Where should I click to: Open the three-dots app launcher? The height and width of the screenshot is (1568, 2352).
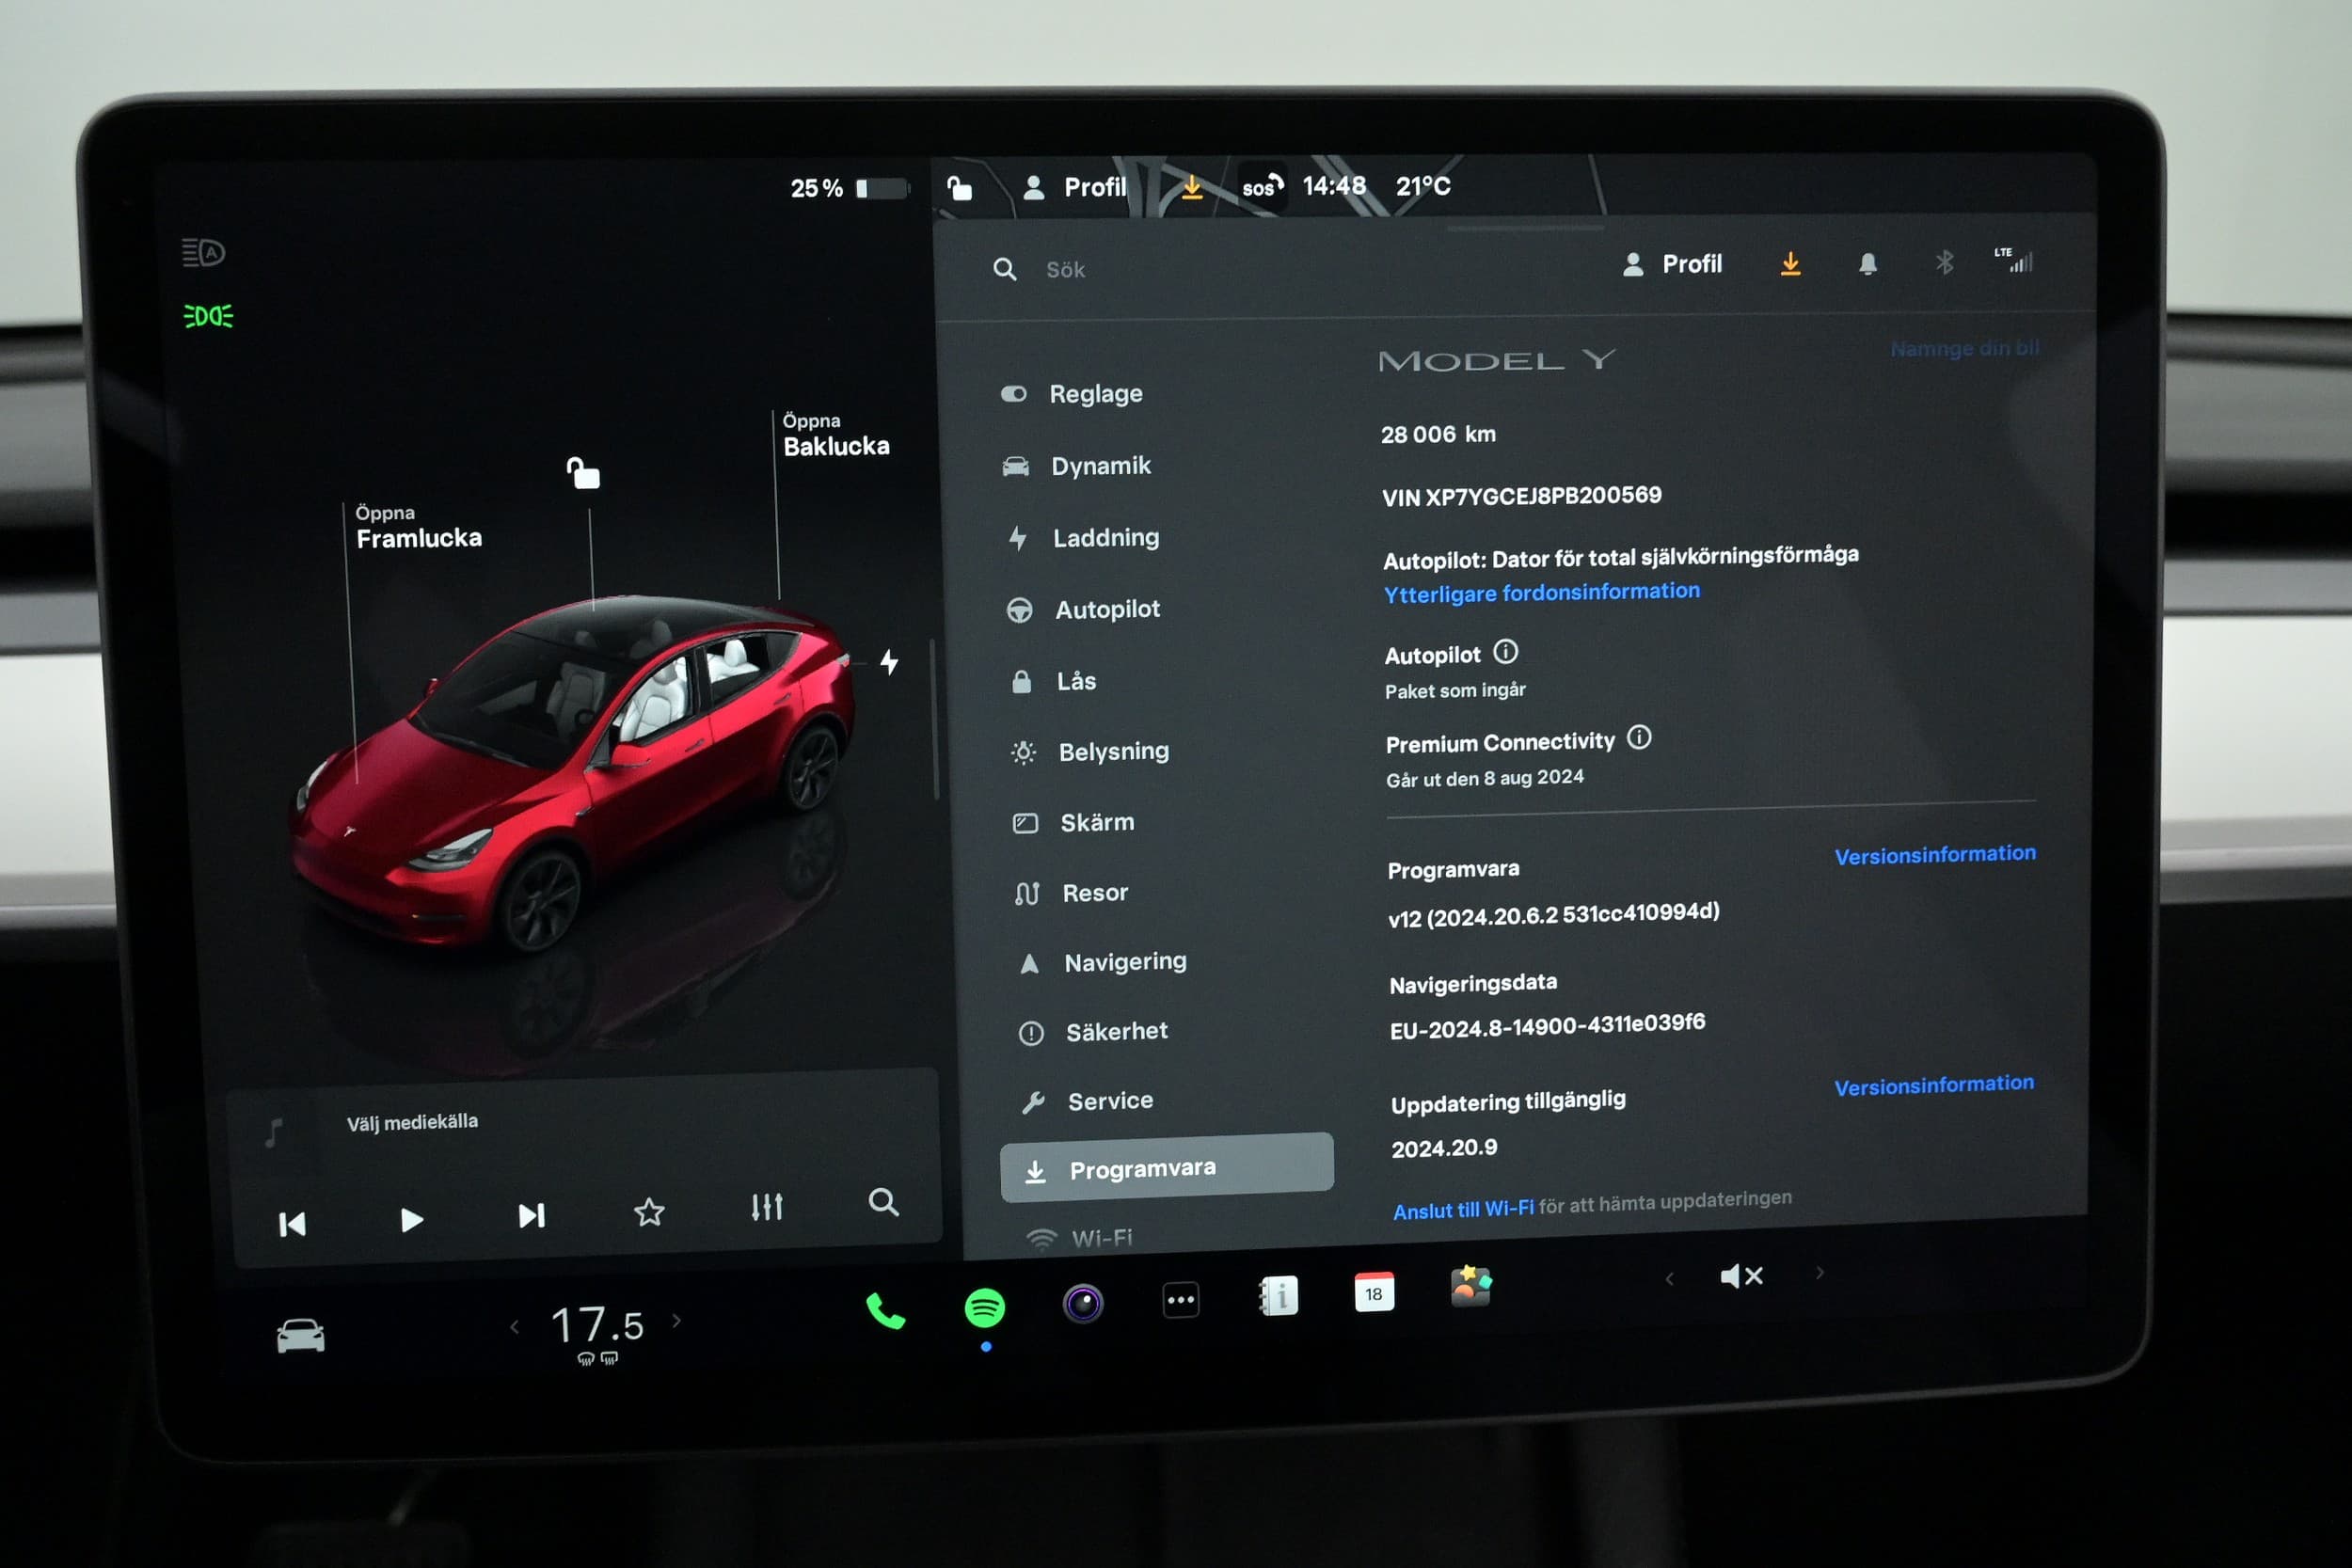[1181, 1300]
